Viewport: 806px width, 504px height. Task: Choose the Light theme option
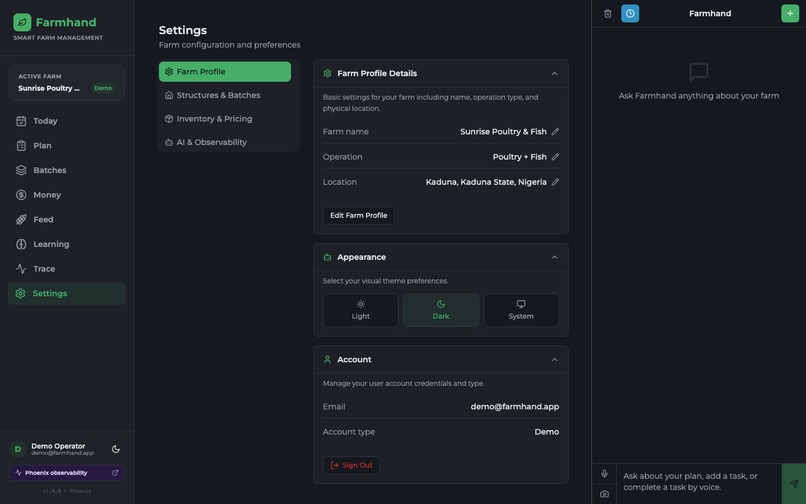pyautogui.click(x=360, y=310)
